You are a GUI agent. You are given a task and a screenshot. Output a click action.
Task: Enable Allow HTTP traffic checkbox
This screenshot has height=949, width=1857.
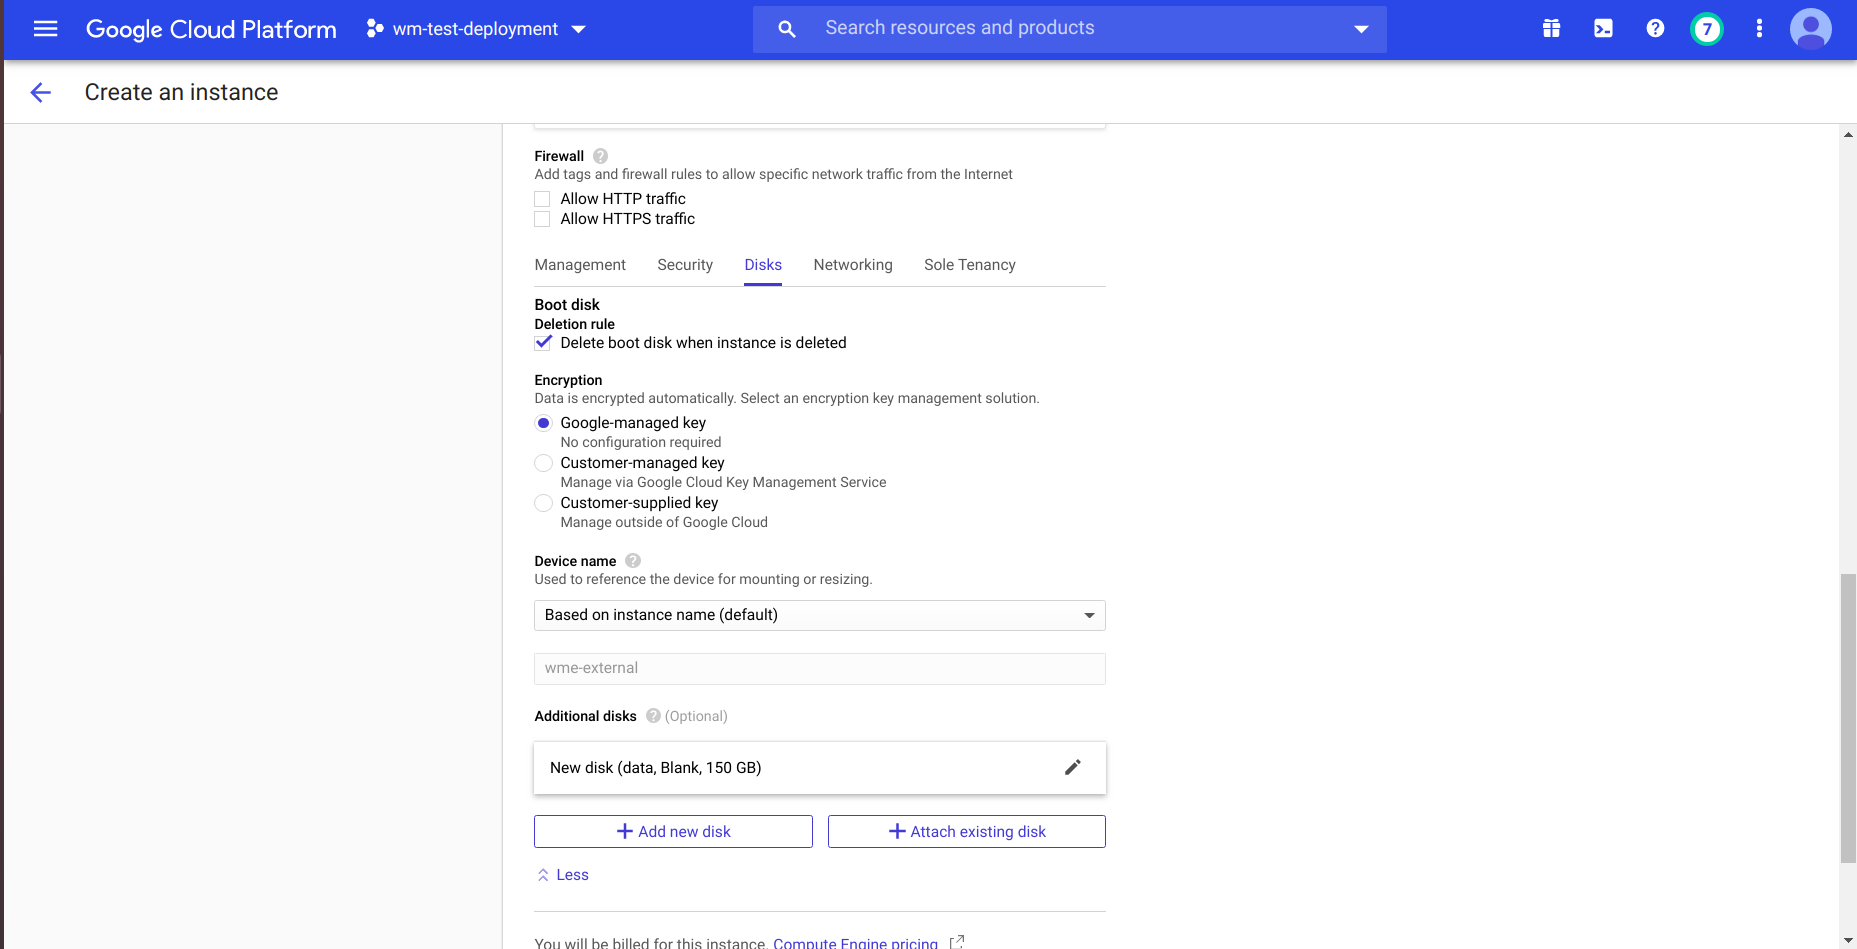coord(543,199)
